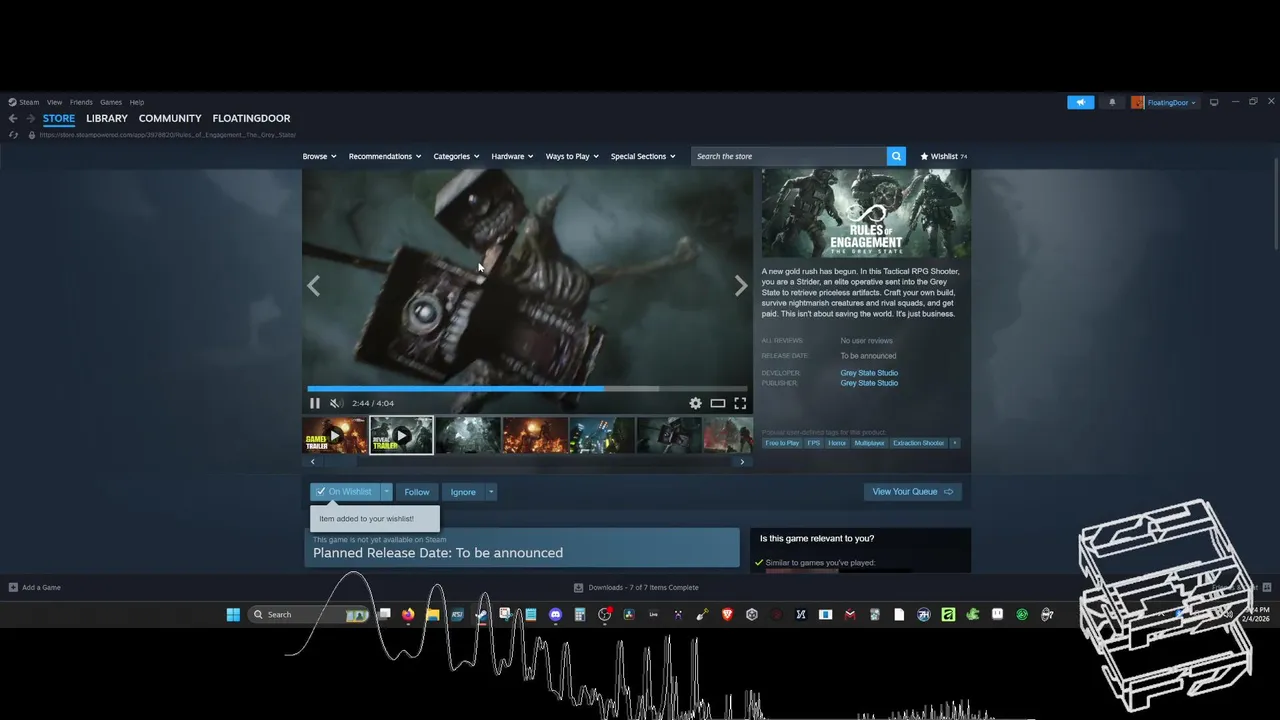Open the Windows Start menu
This screenshot has width=1280, height=720.
[x=233, y=614]
